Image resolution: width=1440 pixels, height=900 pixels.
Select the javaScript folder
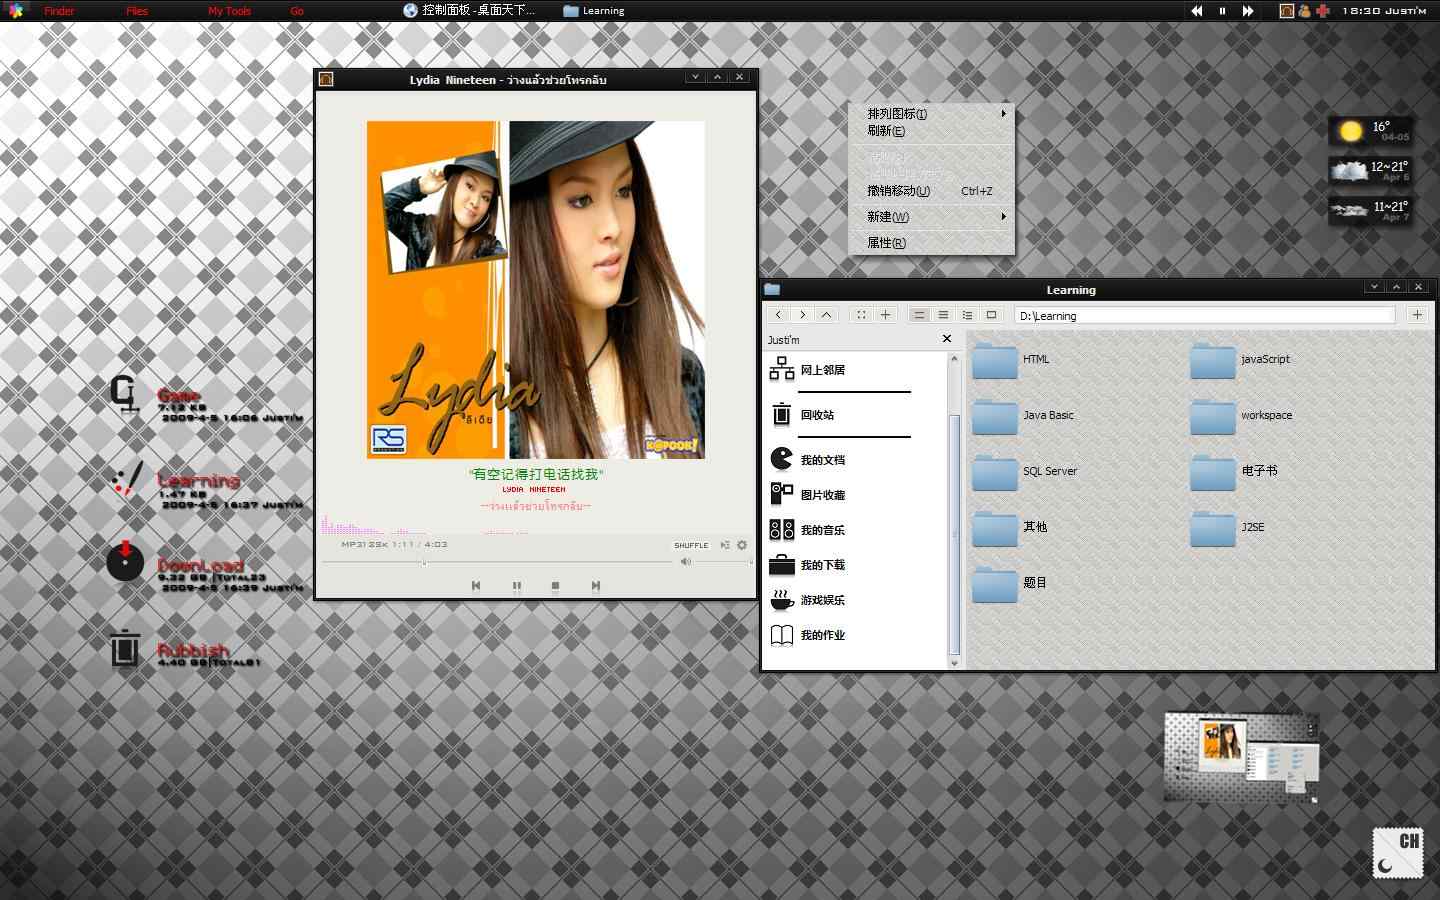click(1240, 360)
